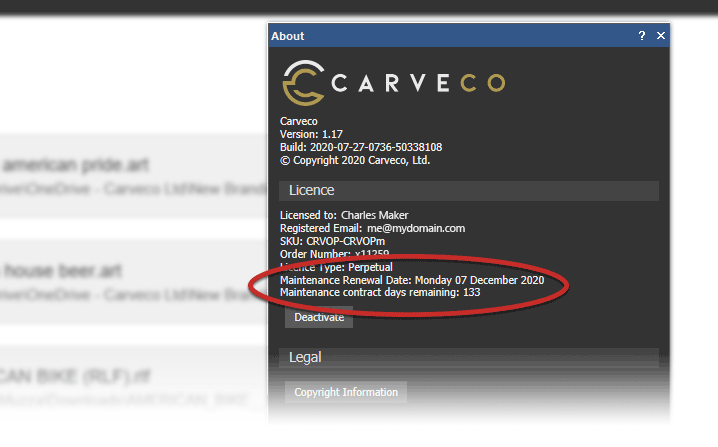The image size is (718, 447).
Task: Select the Legal section header
Action: click(x=468, y=357)
